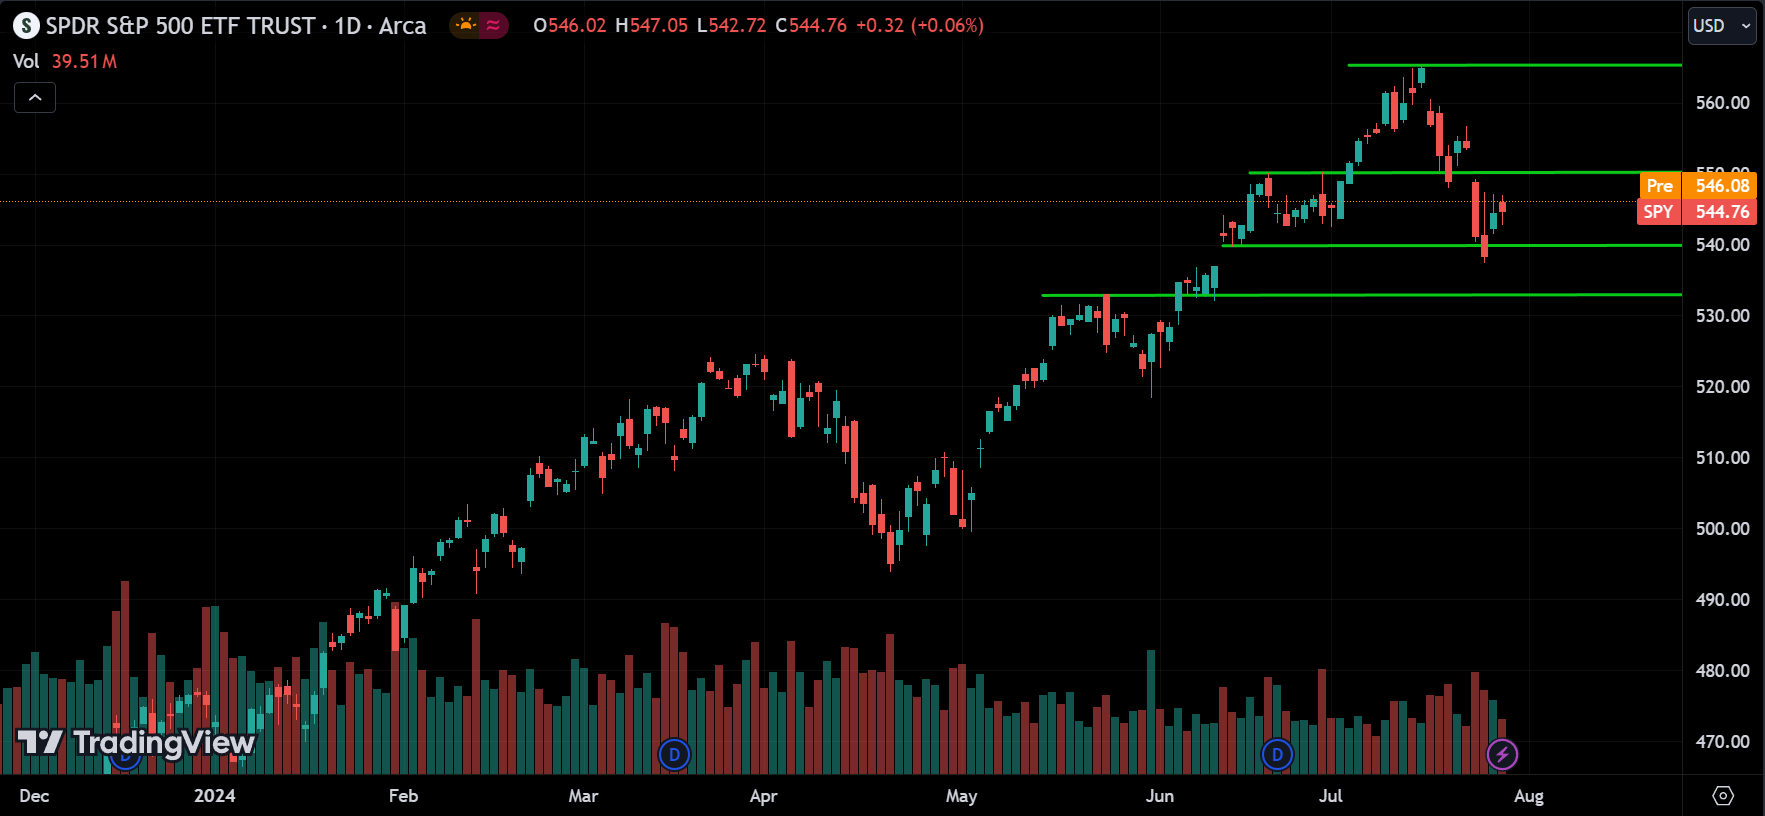
Task: Open the dividend marker near March
Action: tap(675, 754)
